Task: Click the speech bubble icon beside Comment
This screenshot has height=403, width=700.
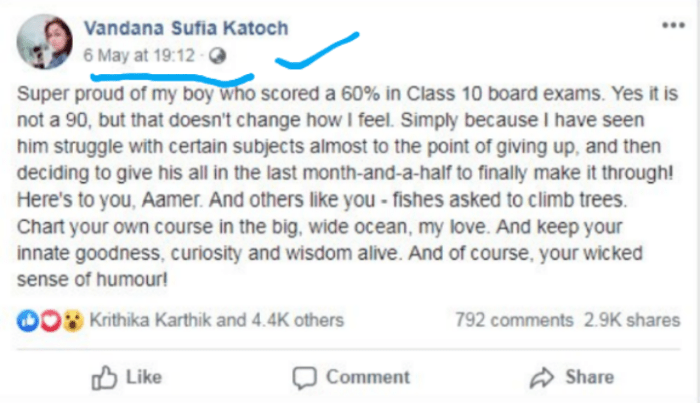Action: click(x=305, y=377)
